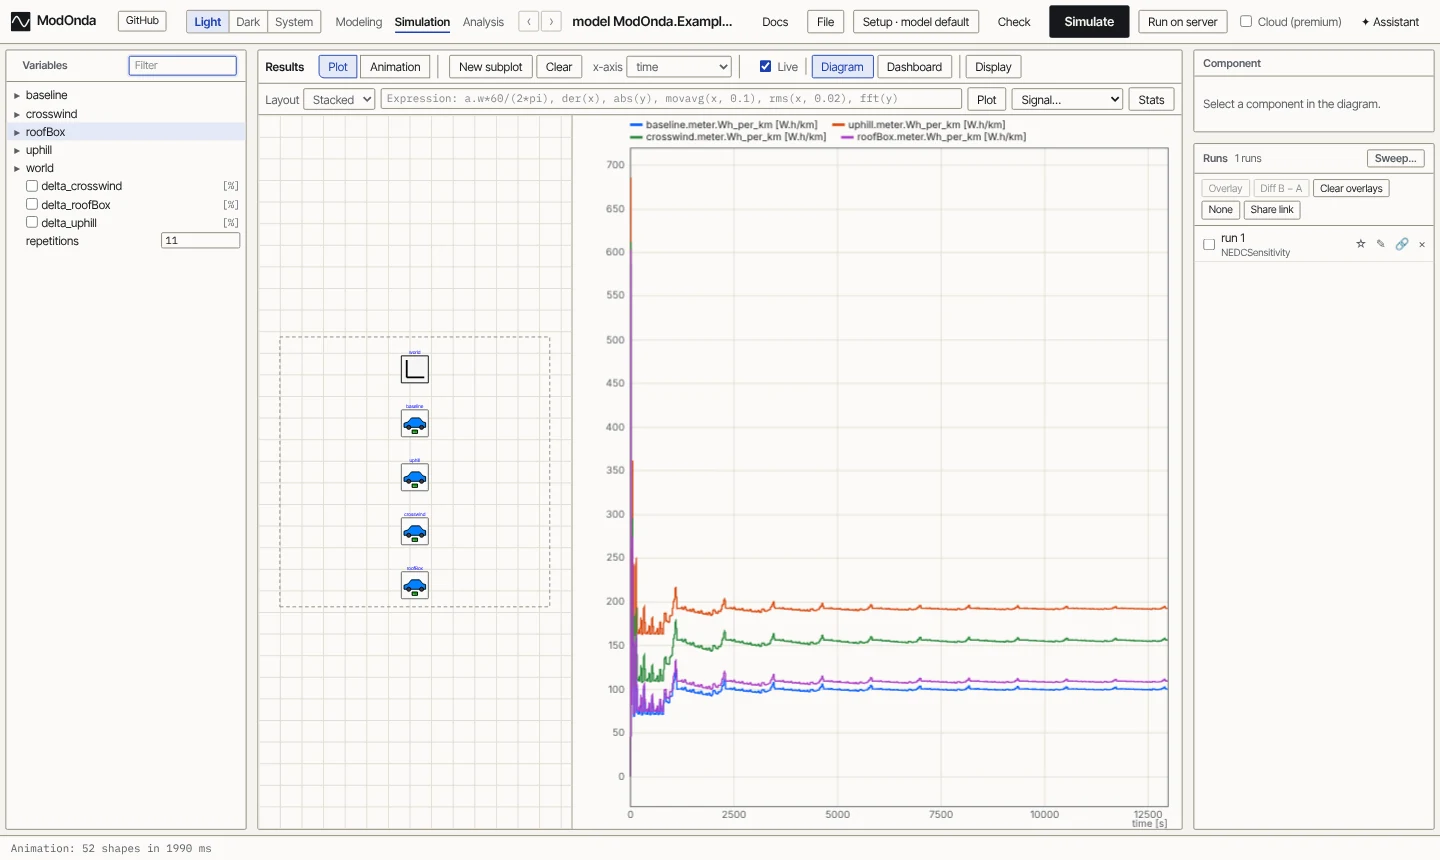The width and height of the screenshot is (1440, 860).
Task: Switch to the Modeling tab
Action: (x=359, y=22)
